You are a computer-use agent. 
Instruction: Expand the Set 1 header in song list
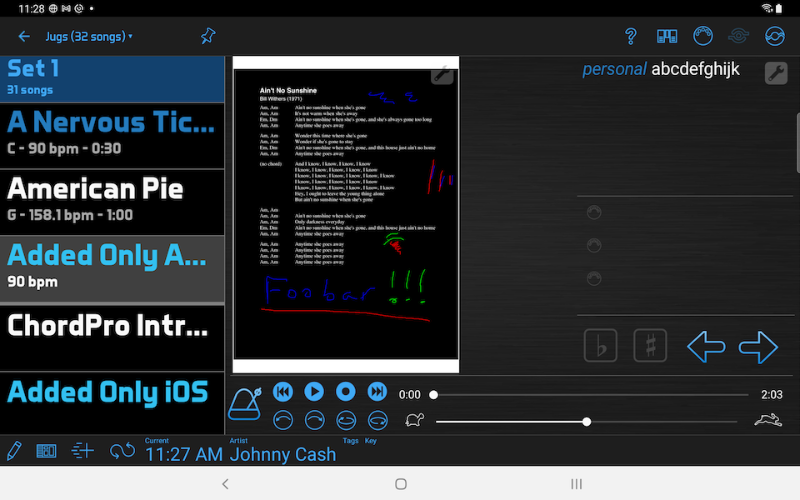(112, 78)
